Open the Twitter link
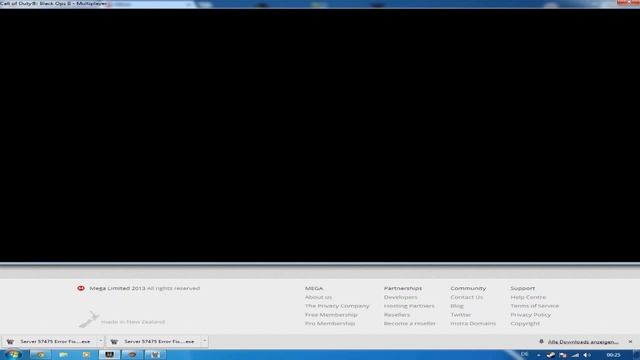This screenshot has height=360, width=640. [461, 315]
